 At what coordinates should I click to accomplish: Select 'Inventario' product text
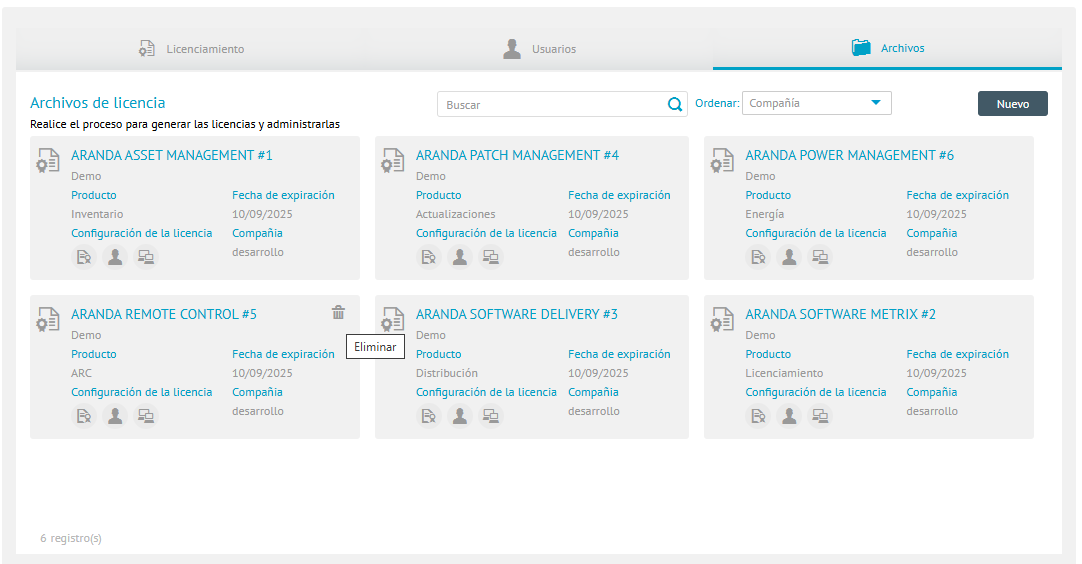click(x=97, y=214)
